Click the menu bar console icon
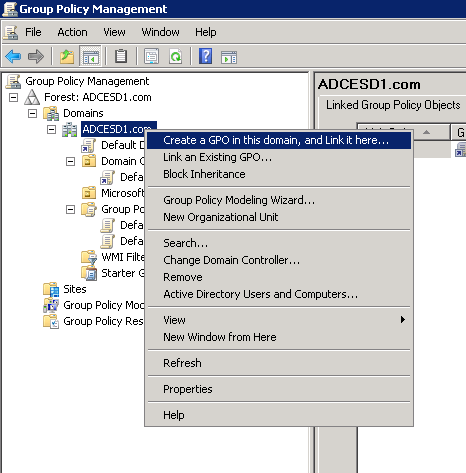This screenshot has width=466, height=473. coord(11,33)
